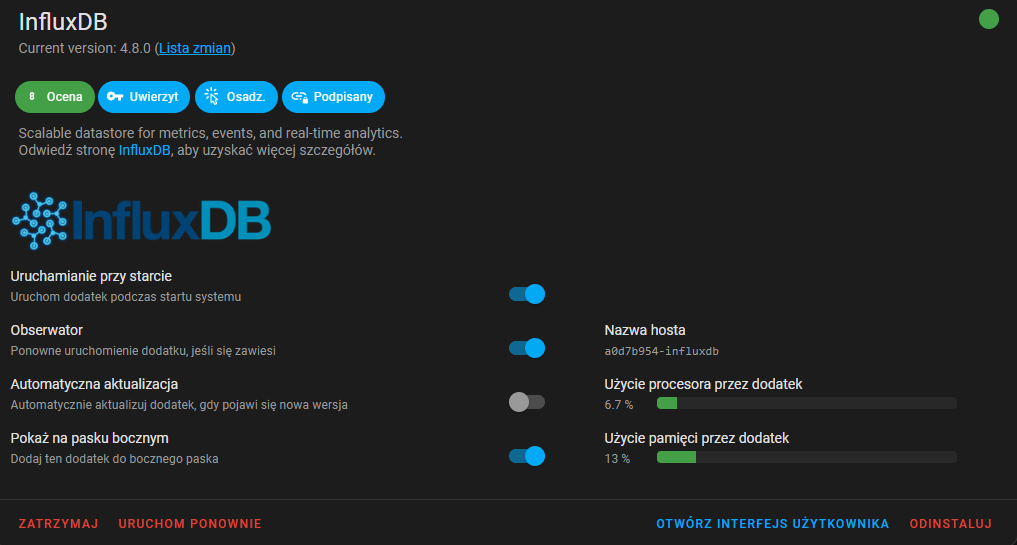1017x545 pixels.
Task: Click the Nazwa hosta label
Action: point(645,330)
